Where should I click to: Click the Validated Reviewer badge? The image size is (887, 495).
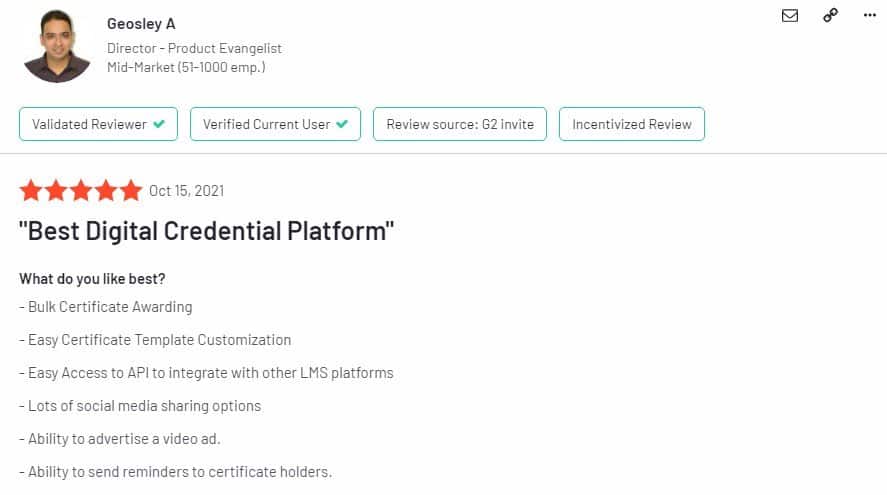pyautogui.click(x=98, y=125)
